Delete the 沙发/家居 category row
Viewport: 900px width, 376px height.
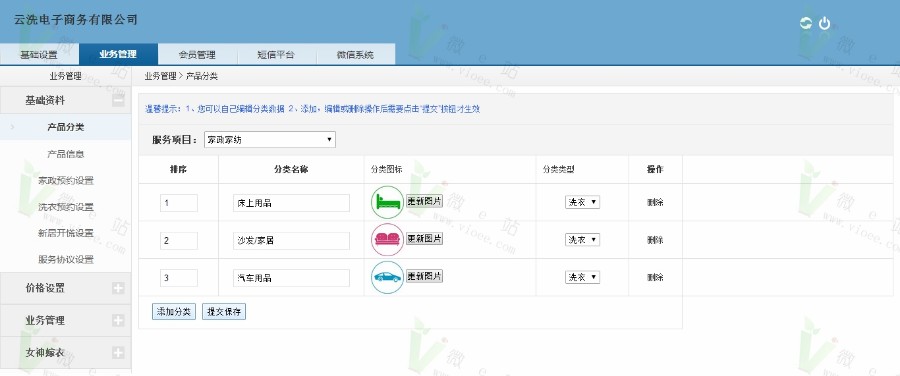pyautogui.click(x=655, y=240)
